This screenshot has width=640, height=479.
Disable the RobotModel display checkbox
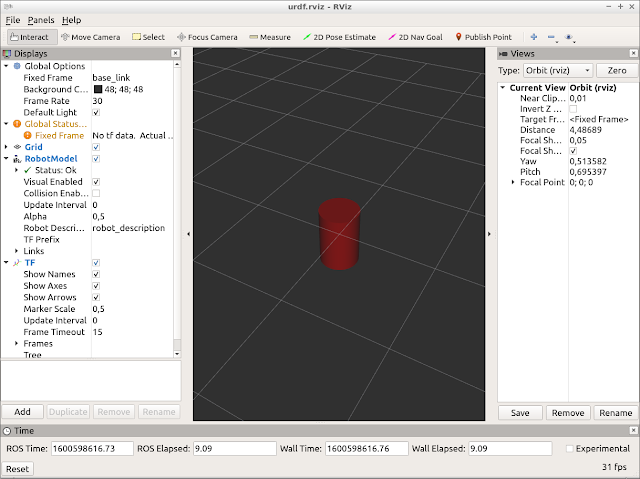[96, 159]
